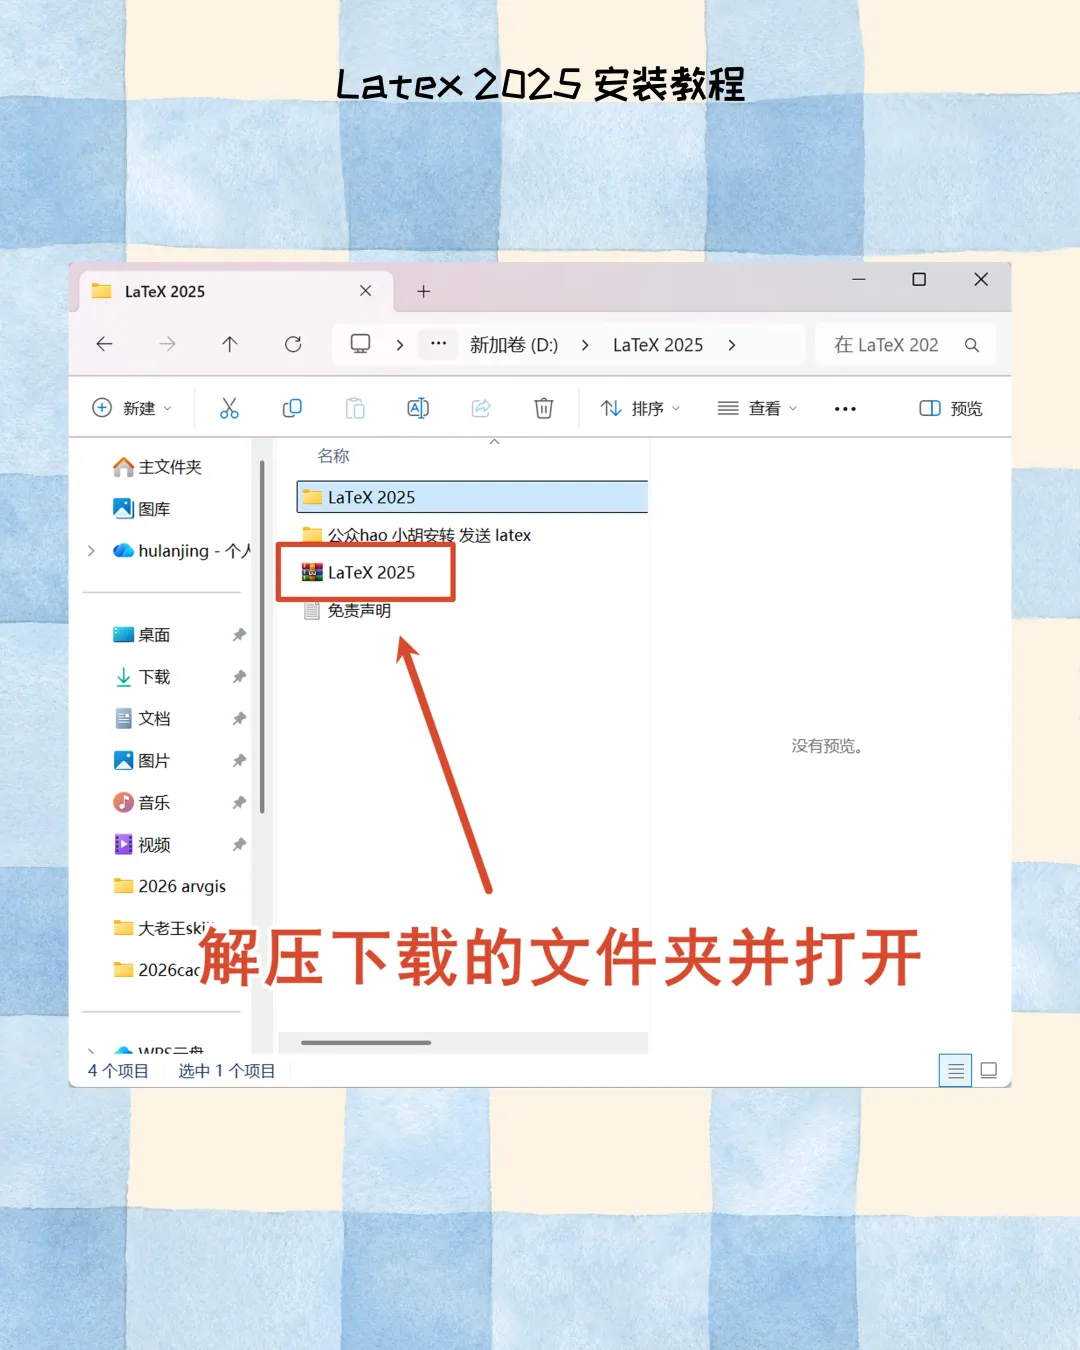1080x1350 pixels.
Task: Open the 2026 arvgis folder in sidebar
Action: (x=170, y=886)
